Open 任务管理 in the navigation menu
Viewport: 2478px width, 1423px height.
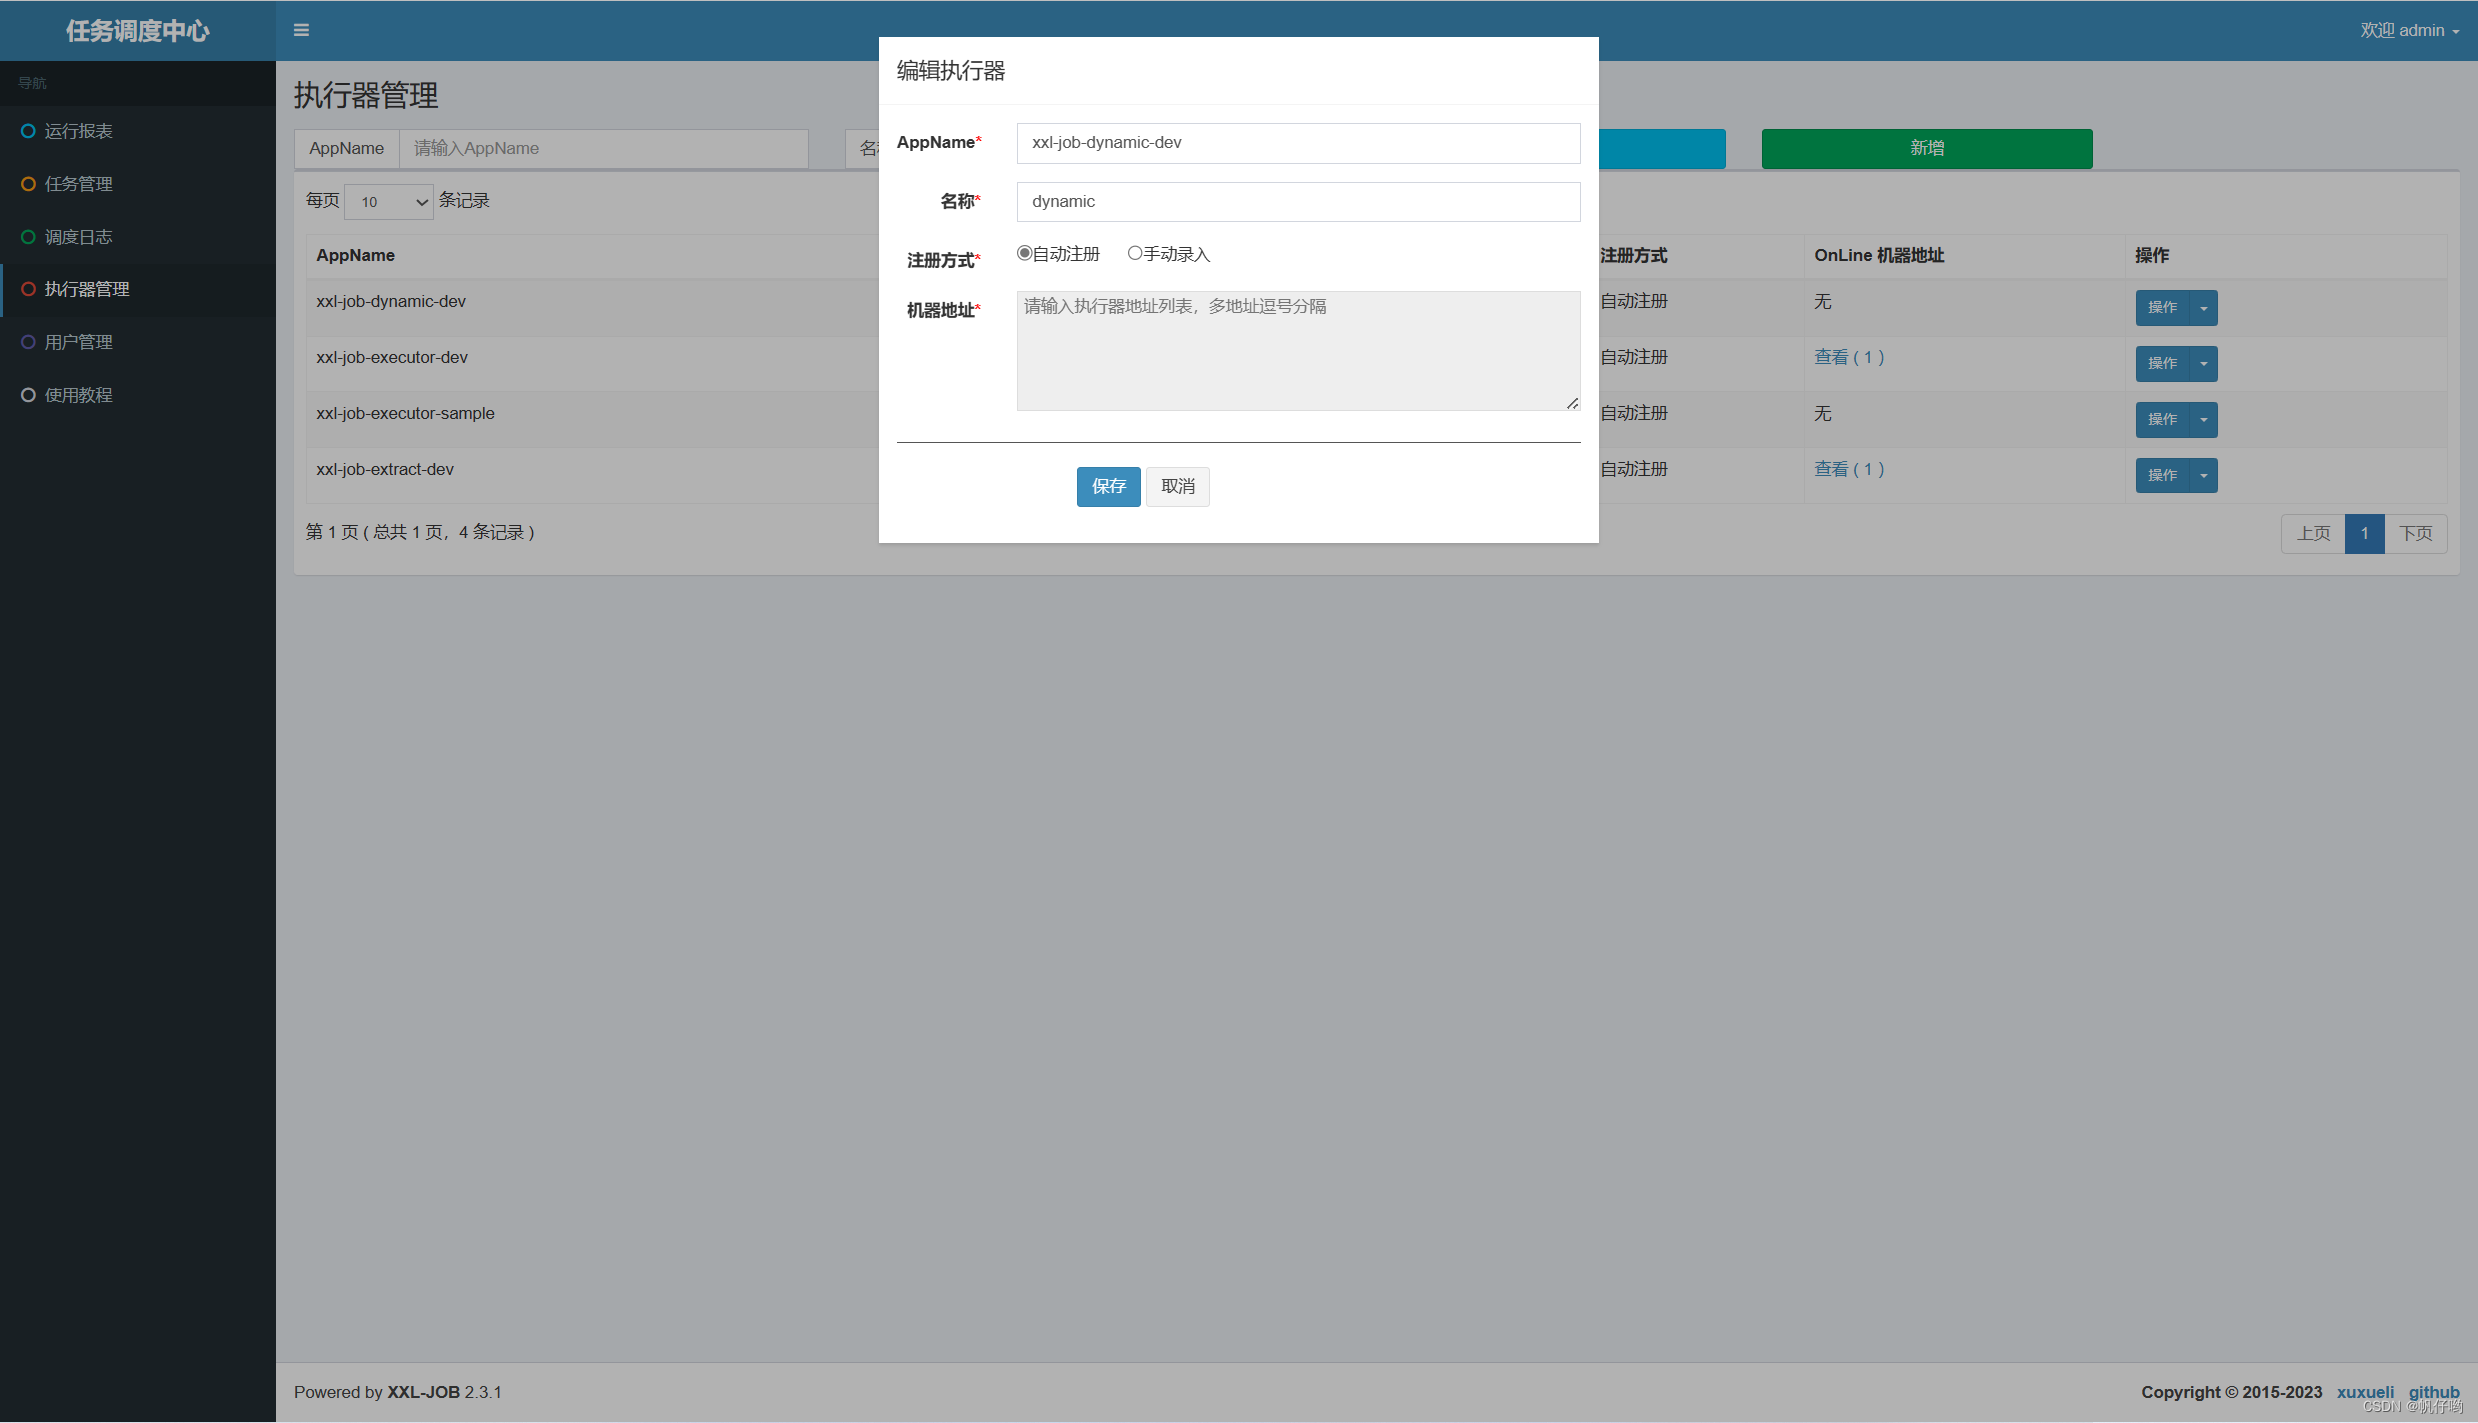(78, 184)
